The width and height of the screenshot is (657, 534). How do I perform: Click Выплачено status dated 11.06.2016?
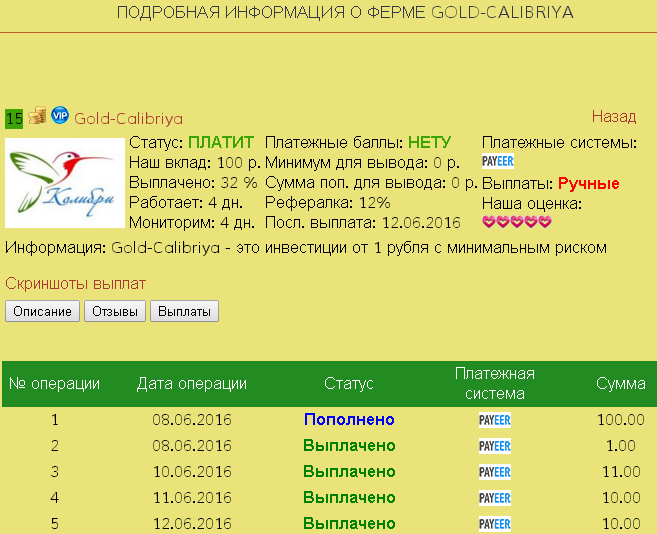(x=349, y=498)
